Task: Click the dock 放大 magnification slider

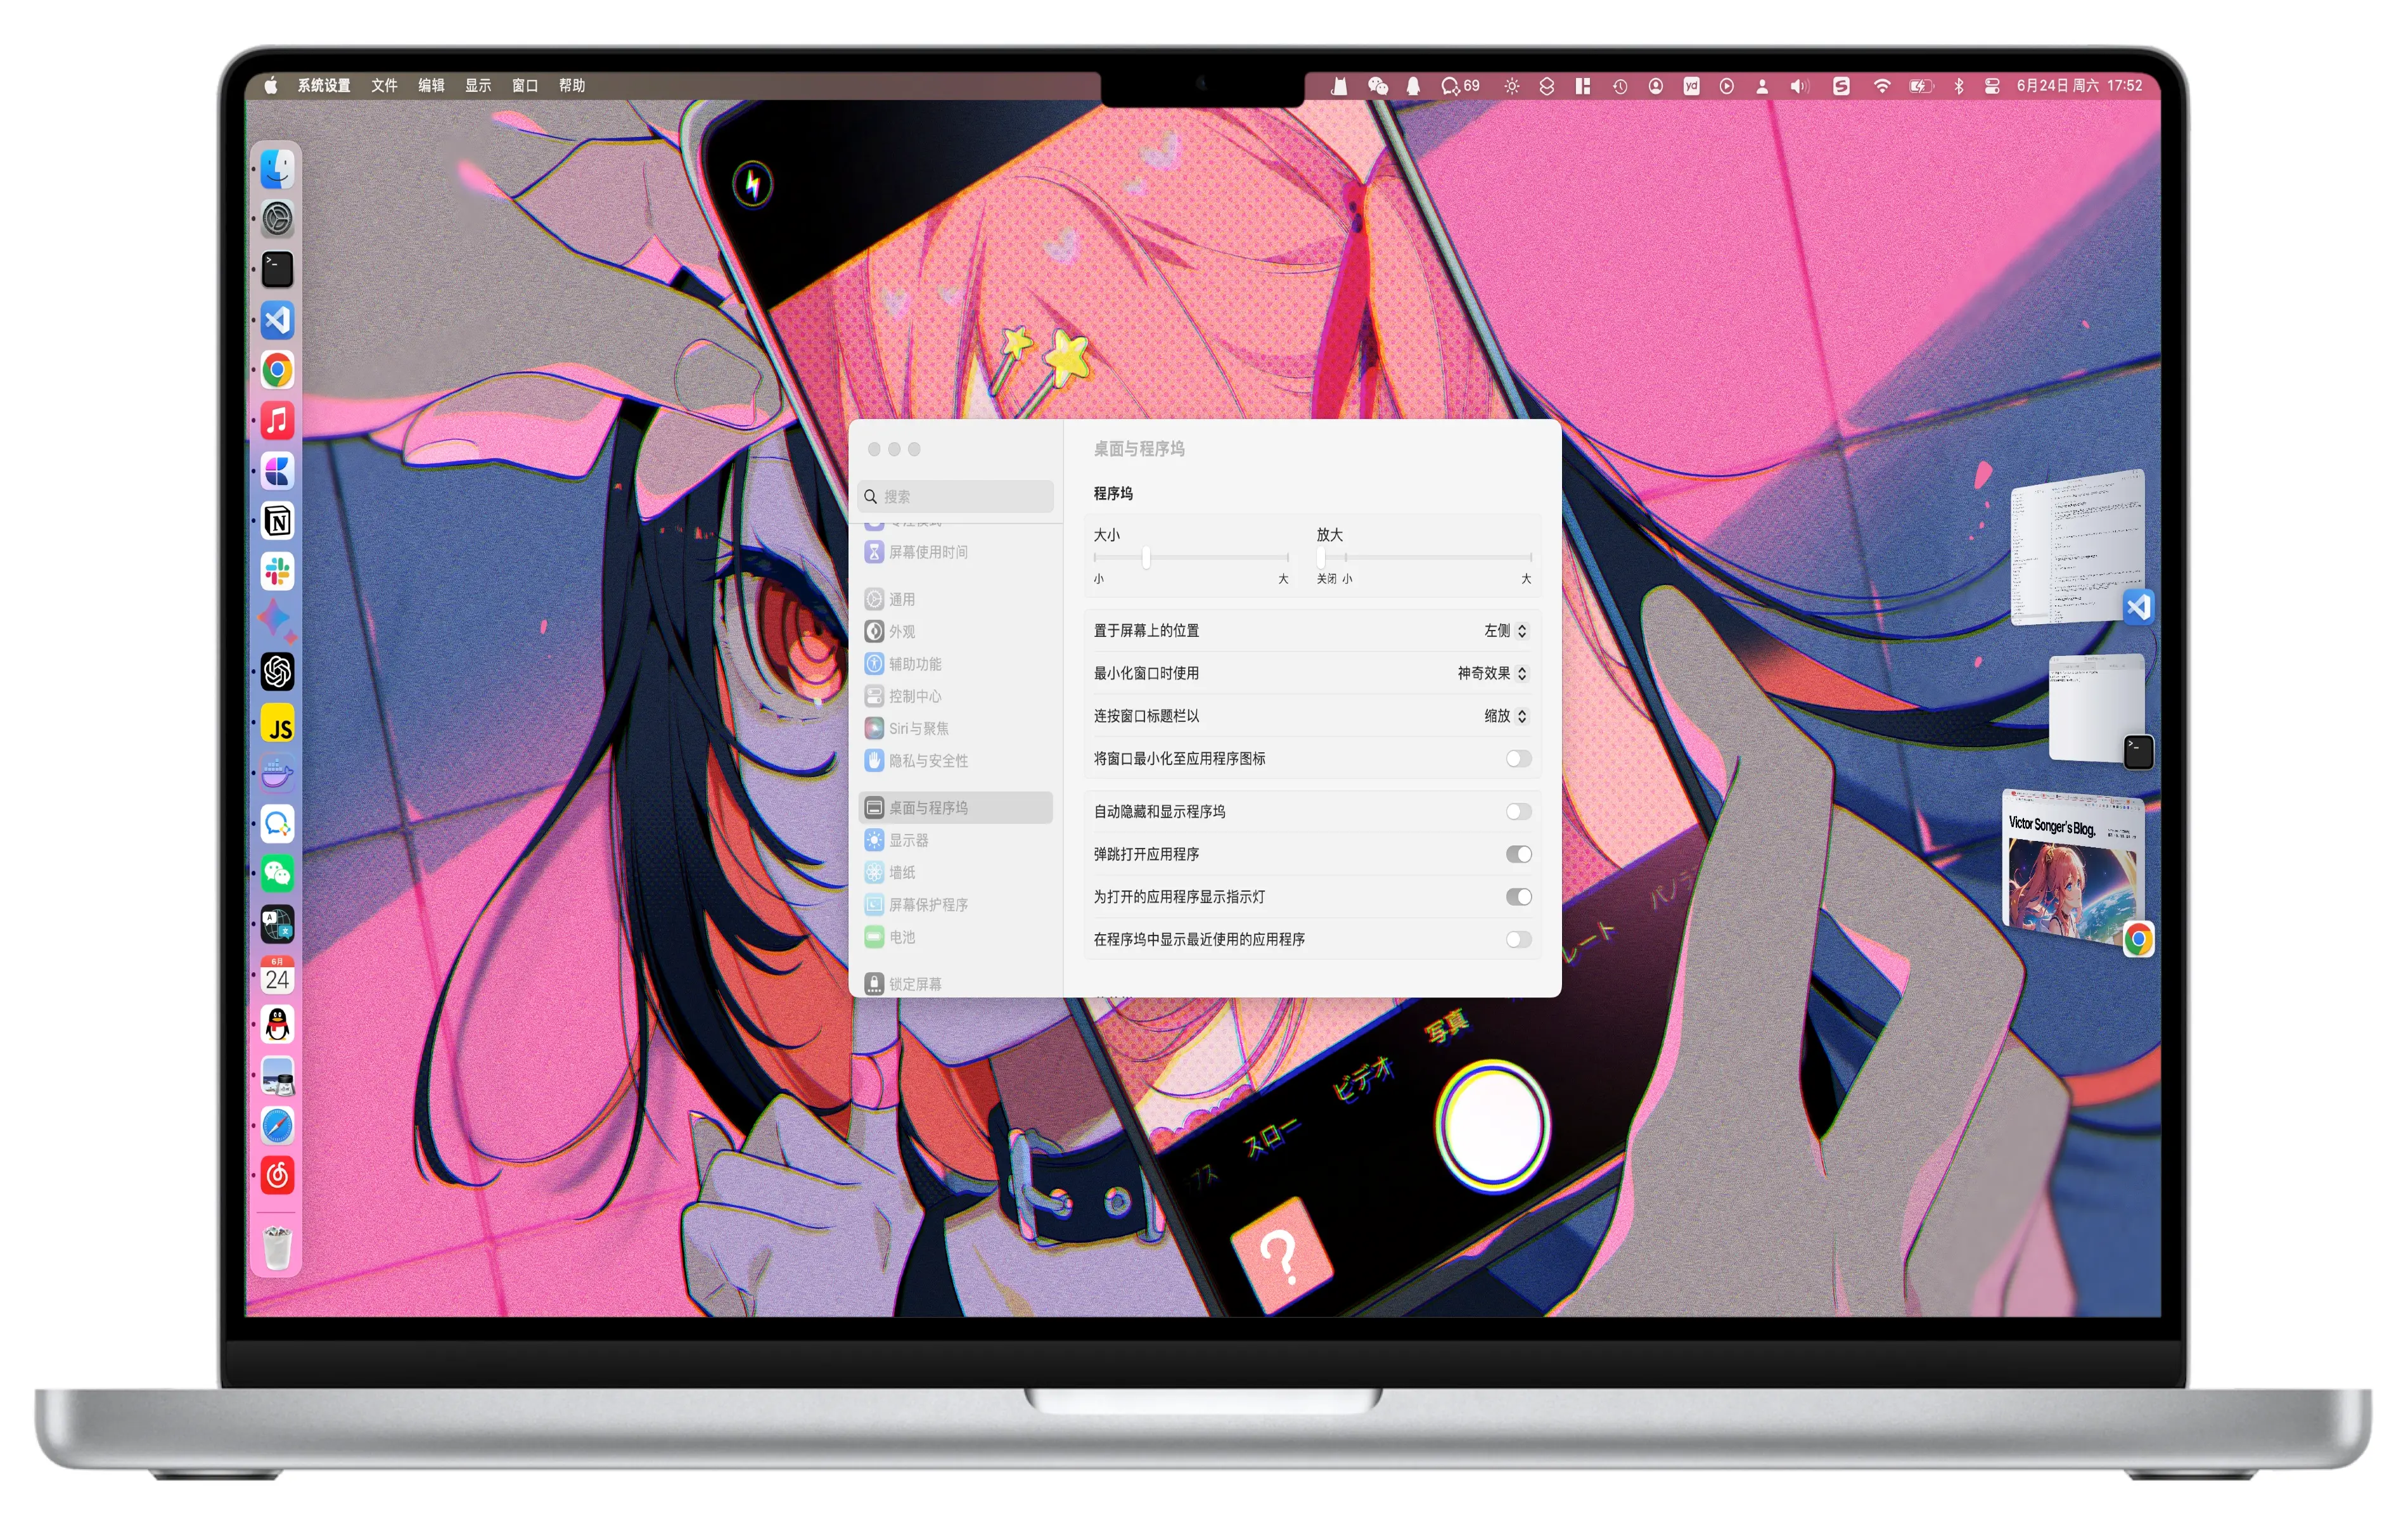Action: 1424,558
